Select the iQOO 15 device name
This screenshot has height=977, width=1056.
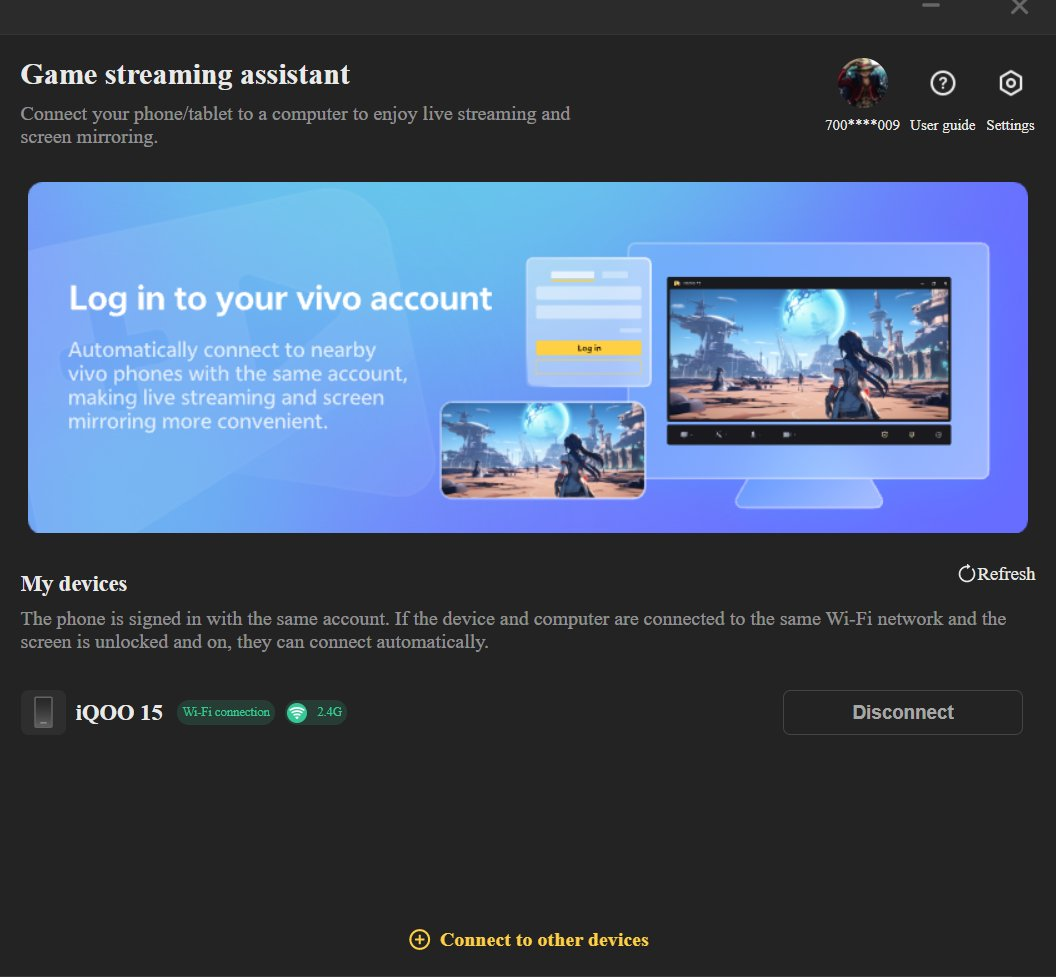click(x=119, y=713)
